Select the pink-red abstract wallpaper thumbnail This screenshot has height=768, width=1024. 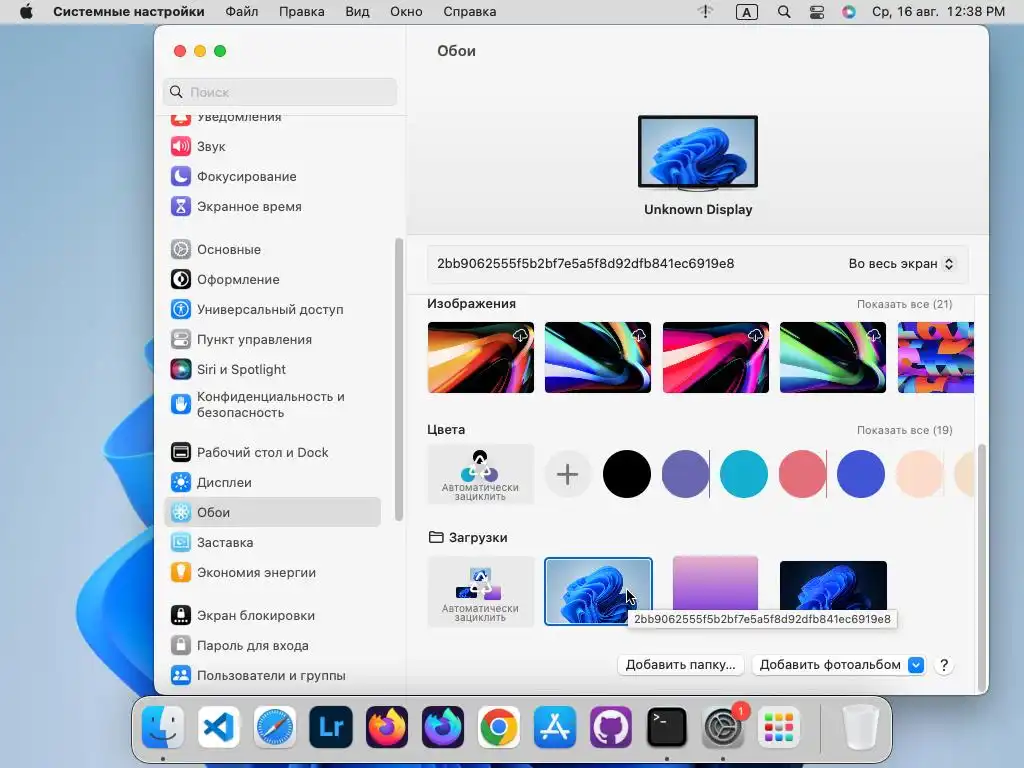coord(716,357)
